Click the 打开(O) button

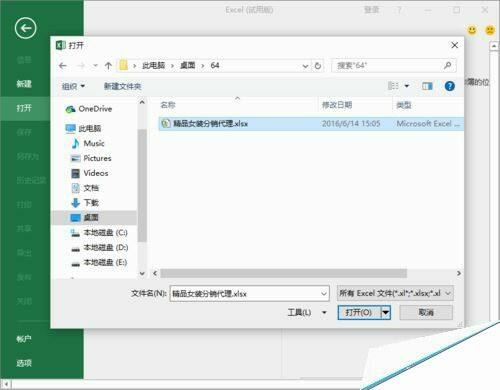359,313
